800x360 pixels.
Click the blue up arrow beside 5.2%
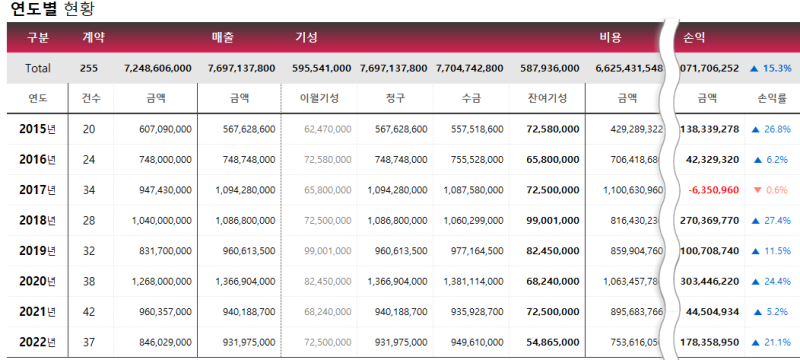pos(758,312)
